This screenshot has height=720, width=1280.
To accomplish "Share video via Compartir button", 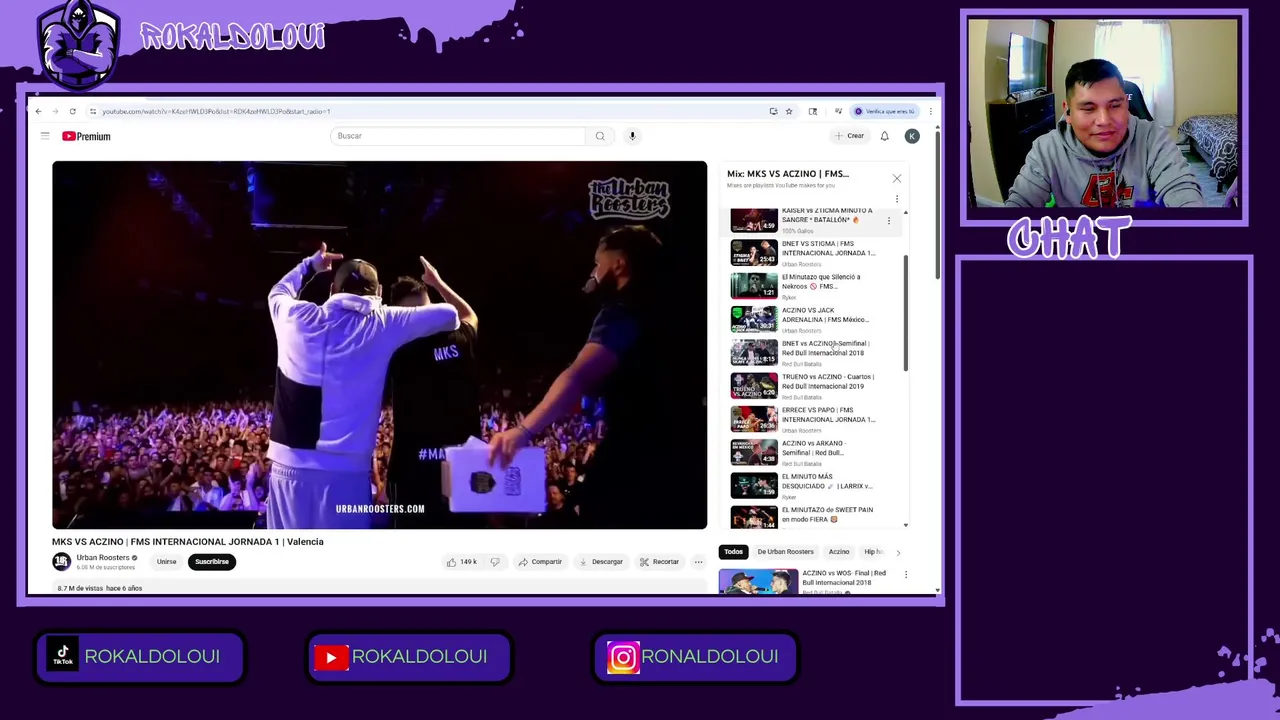I will (540, 562).
